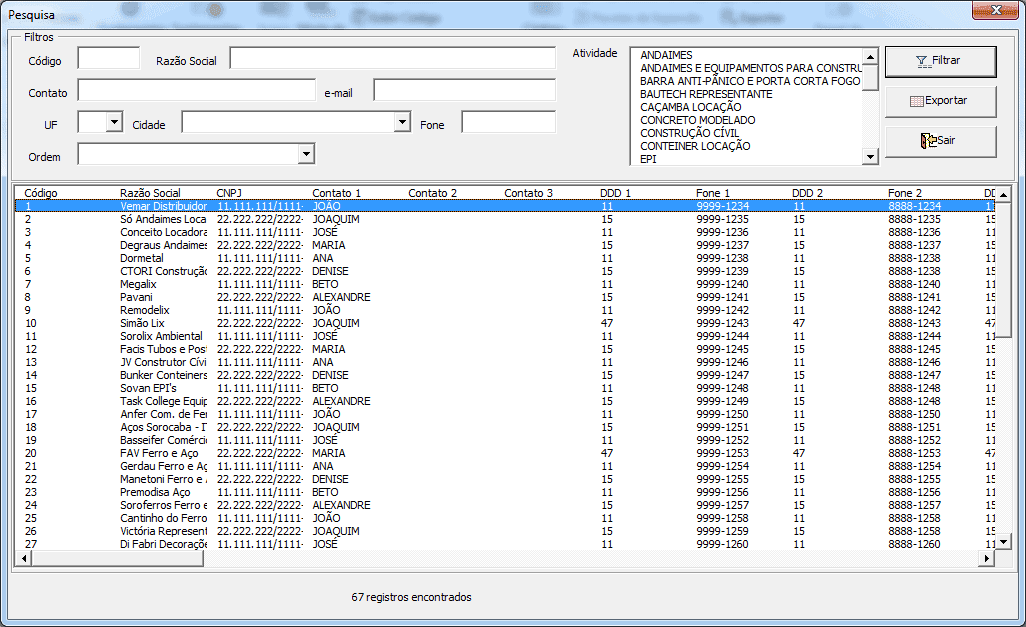Open the Cidade dropdown
The image size is (1026, 627).
(x=402, y=122)
